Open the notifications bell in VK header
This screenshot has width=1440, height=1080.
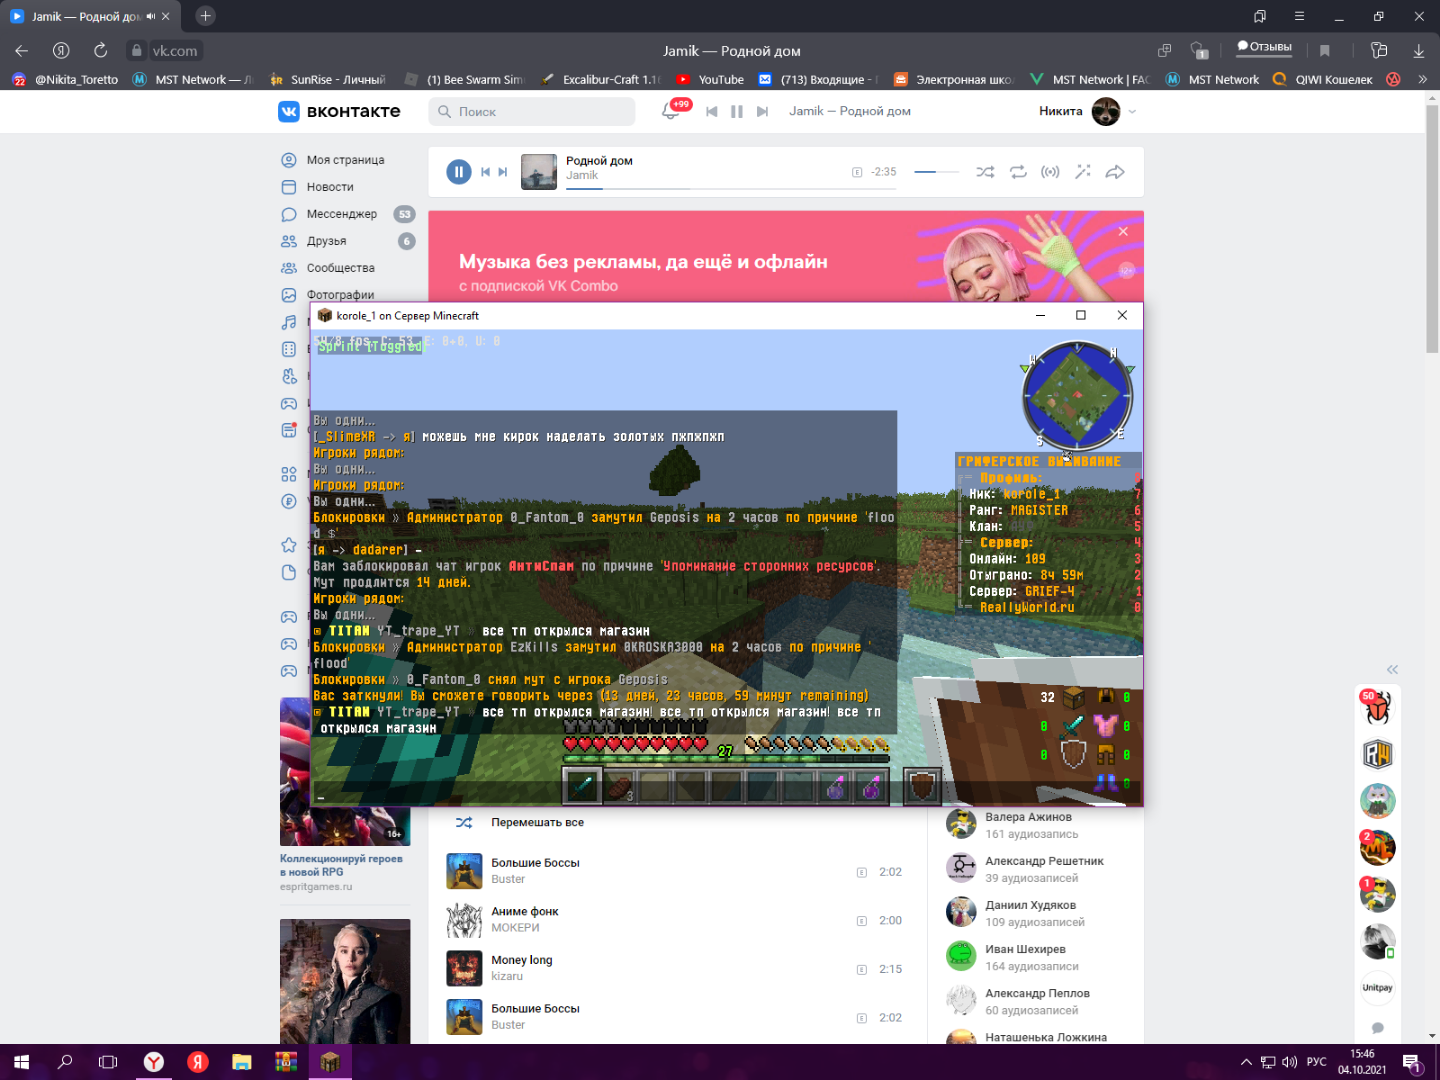tap(671, 111)
